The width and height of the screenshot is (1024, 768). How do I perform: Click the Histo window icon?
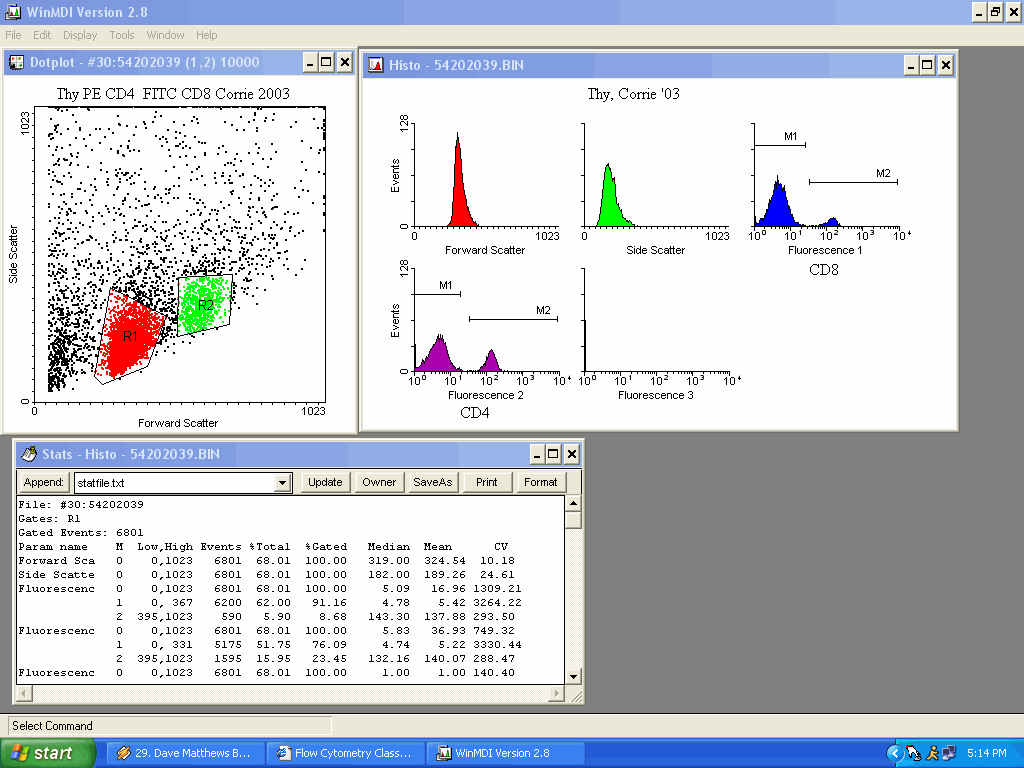point(377,66)
